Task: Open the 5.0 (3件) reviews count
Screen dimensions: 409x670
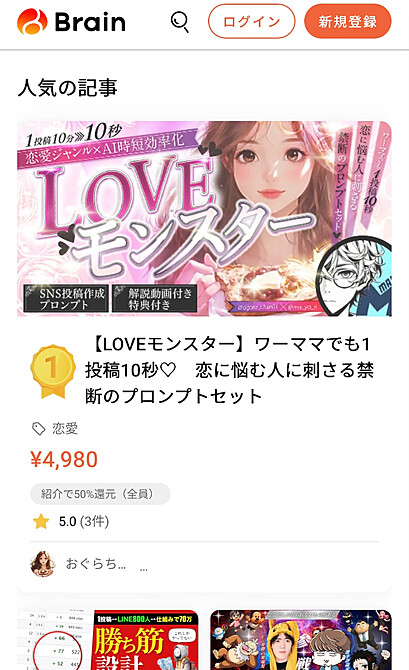Action: [x=84, y=522]
